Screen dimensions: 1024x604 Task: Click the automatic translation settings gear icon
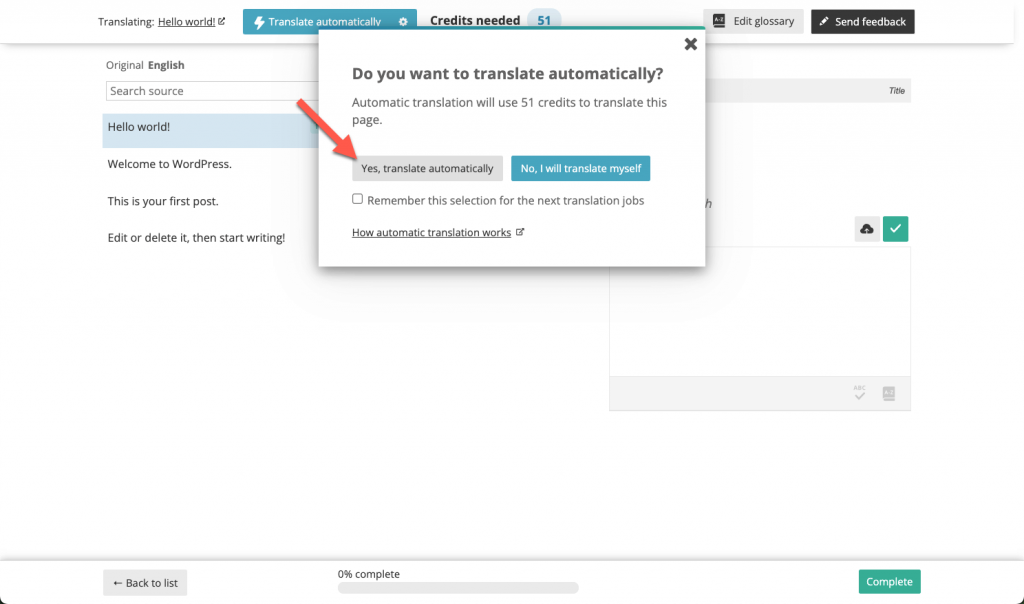405,20
